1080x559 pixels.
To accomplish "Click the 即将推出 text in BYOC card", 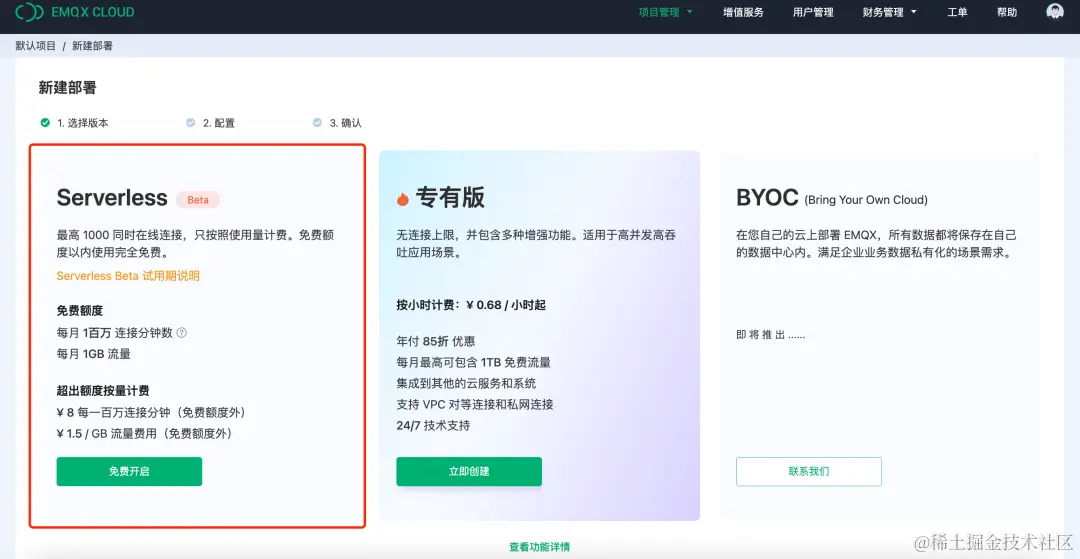I will 771,335.
